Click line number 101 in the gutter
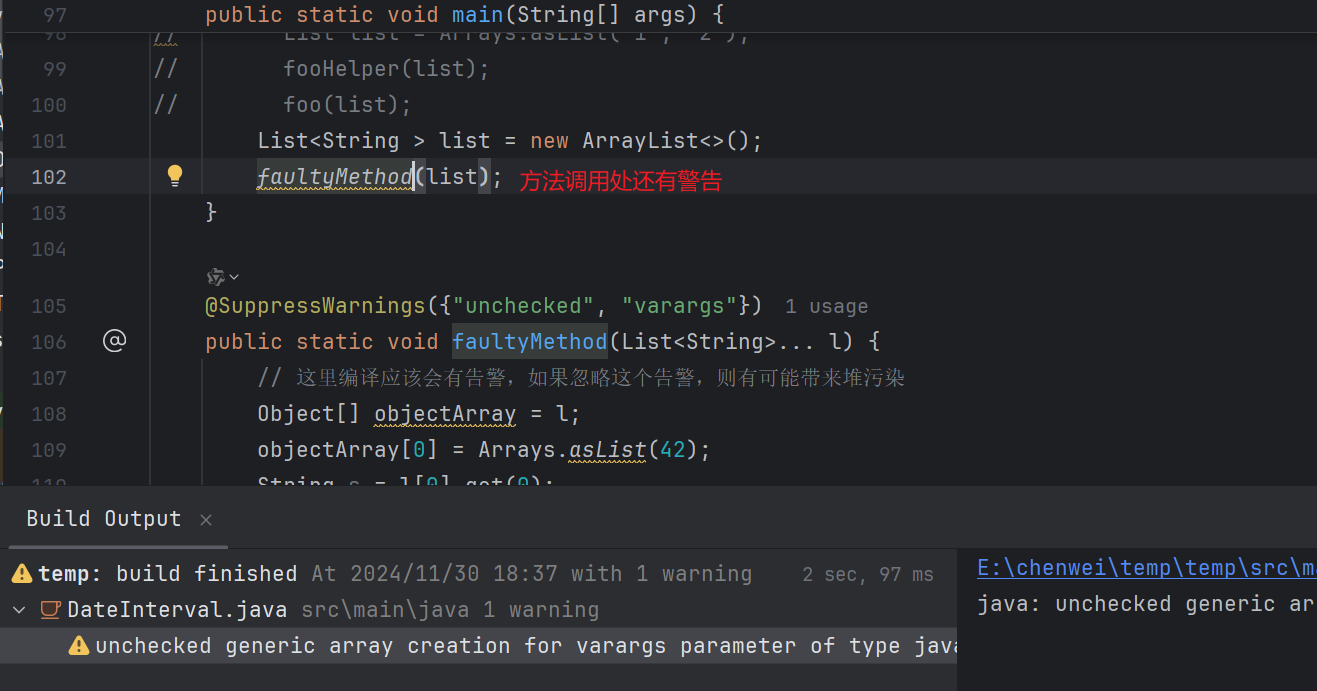The image size is (1317, 691). pyautogui.click(x=49, y=141)
